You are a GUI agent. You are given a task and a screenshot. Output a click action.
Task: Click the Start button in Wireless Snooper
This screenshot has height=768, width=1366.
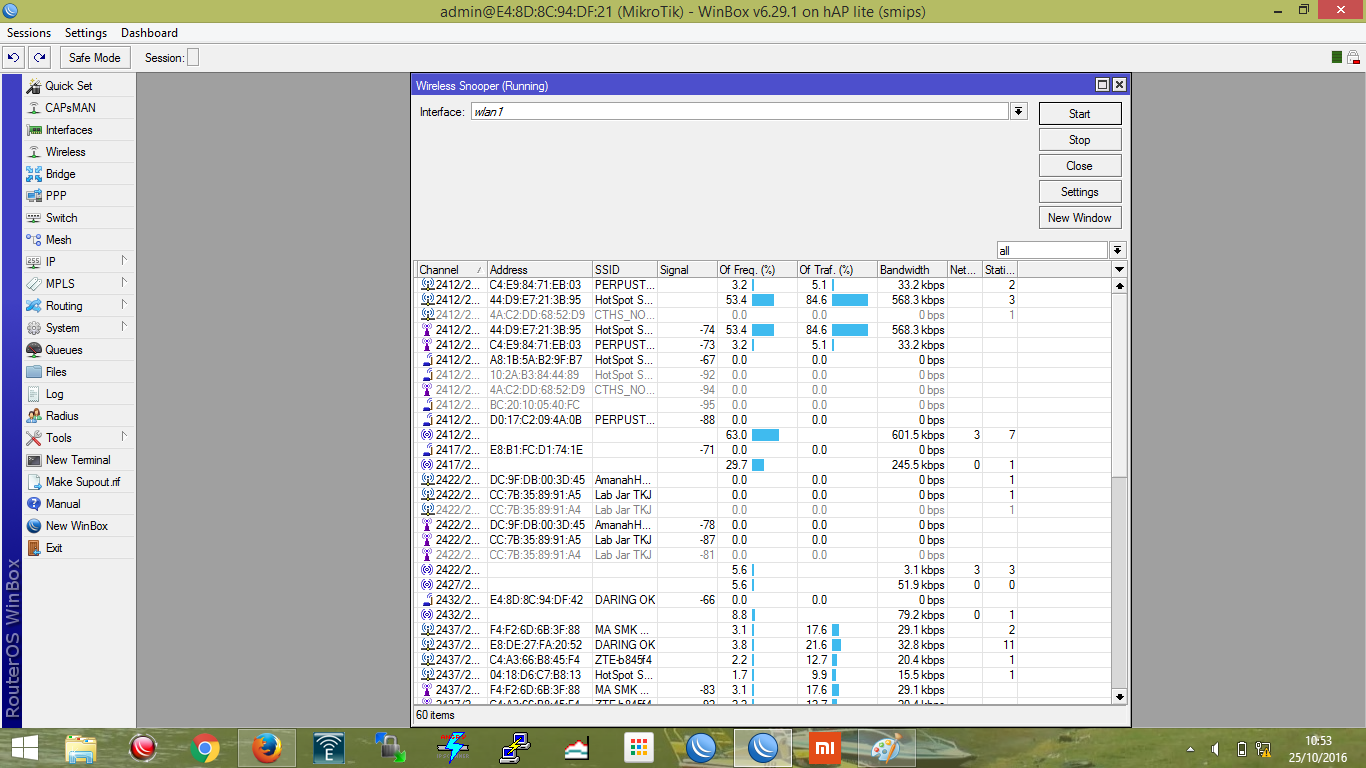point(1080,114)
